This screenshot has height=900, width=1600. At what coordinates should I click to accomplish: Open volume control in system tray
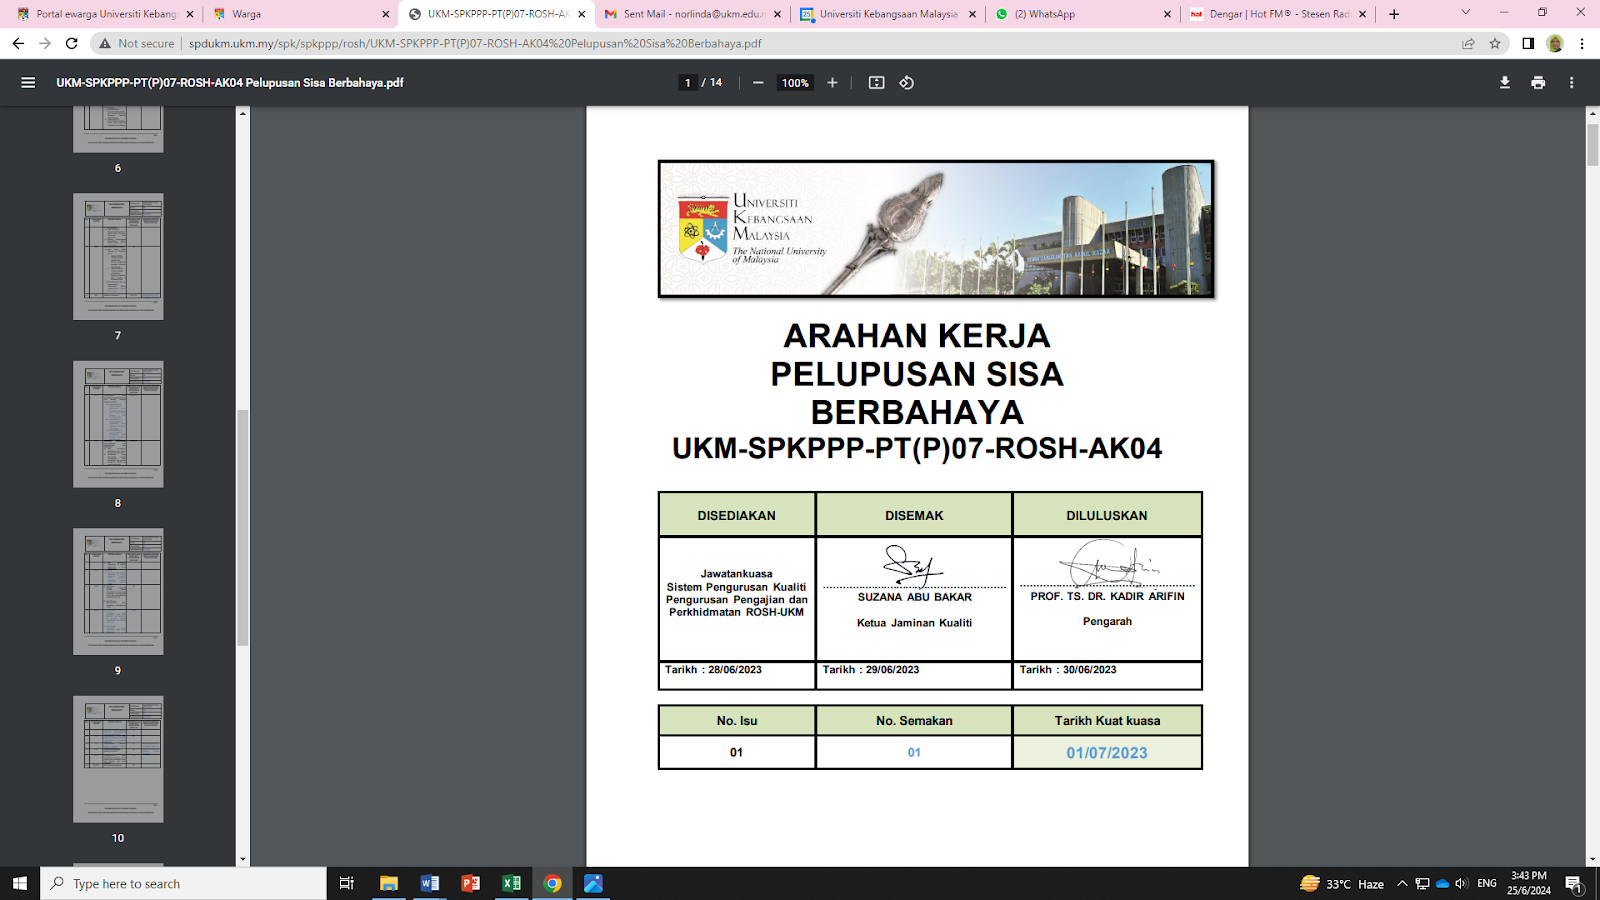pos(1461,884)
